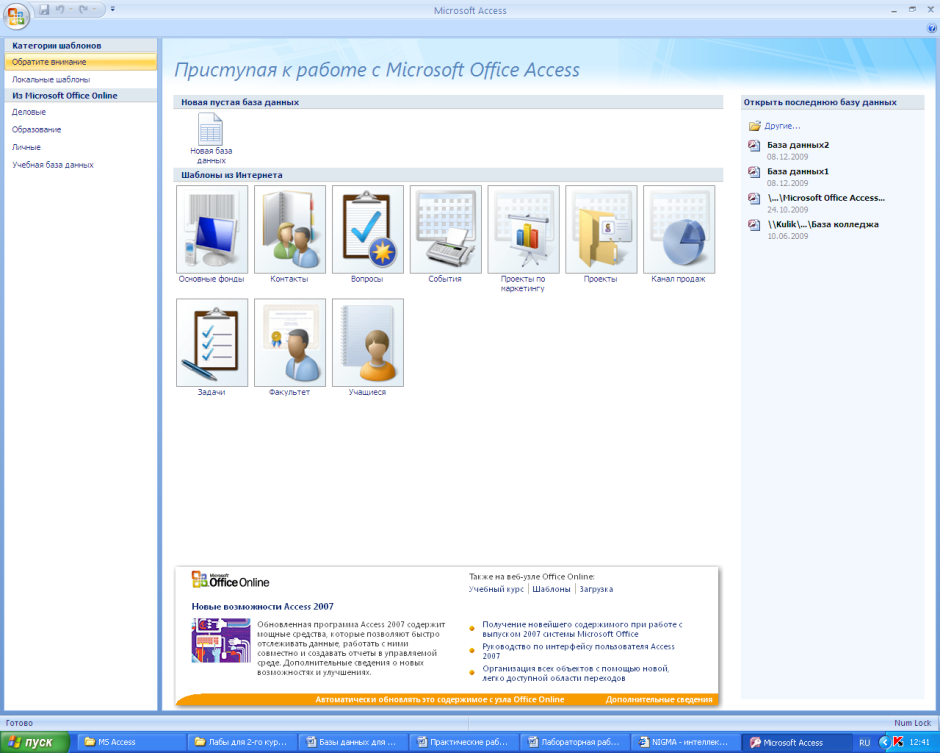
Task: Click Автоматически обновлять это содержимое link
Action: pos(439,700)
